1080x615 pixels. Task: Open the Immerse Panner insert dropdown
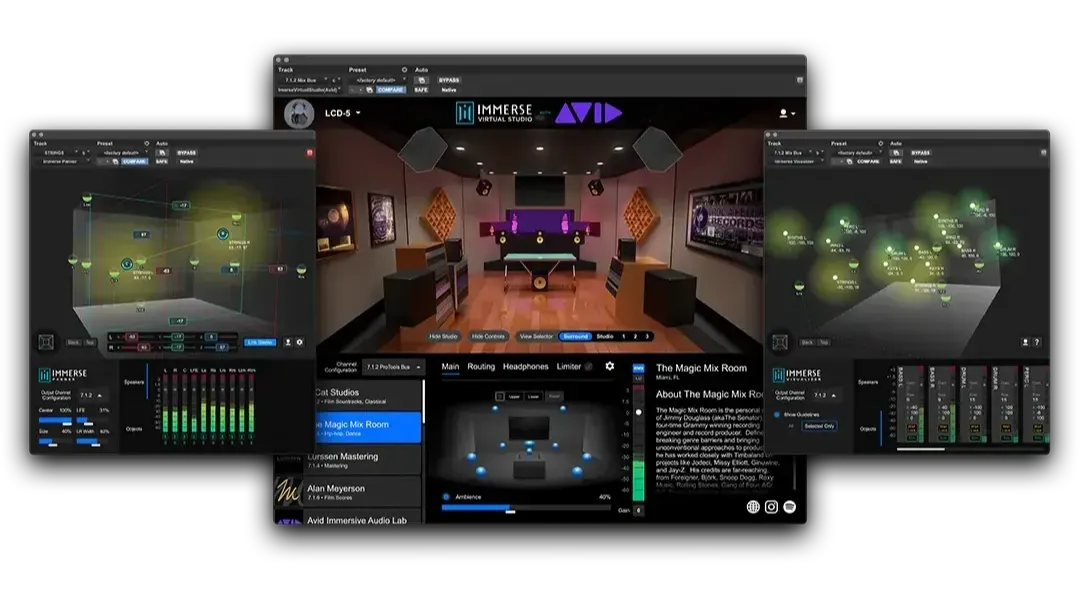63,162
